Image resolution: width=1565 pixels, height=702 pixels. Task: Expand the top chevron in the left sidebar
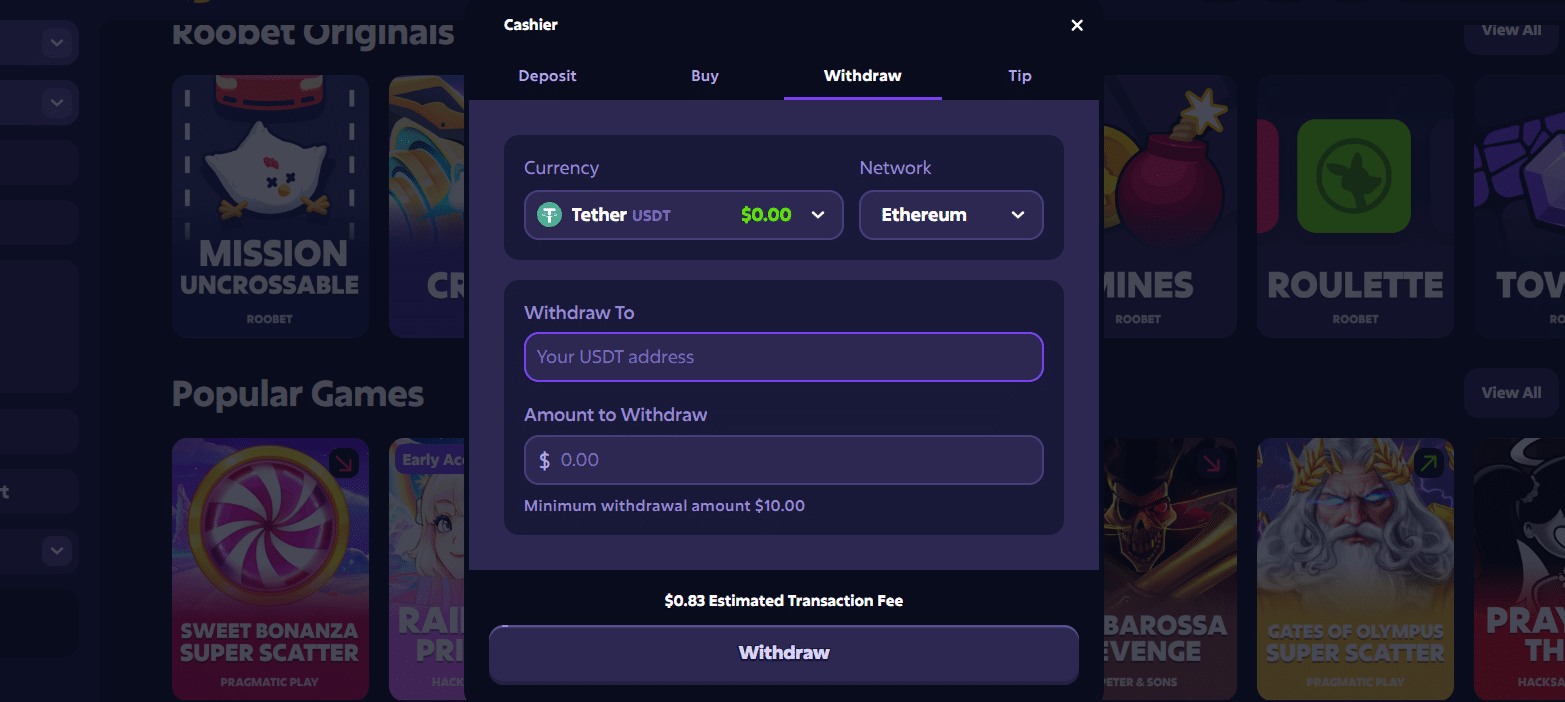[x=57, y=42]
